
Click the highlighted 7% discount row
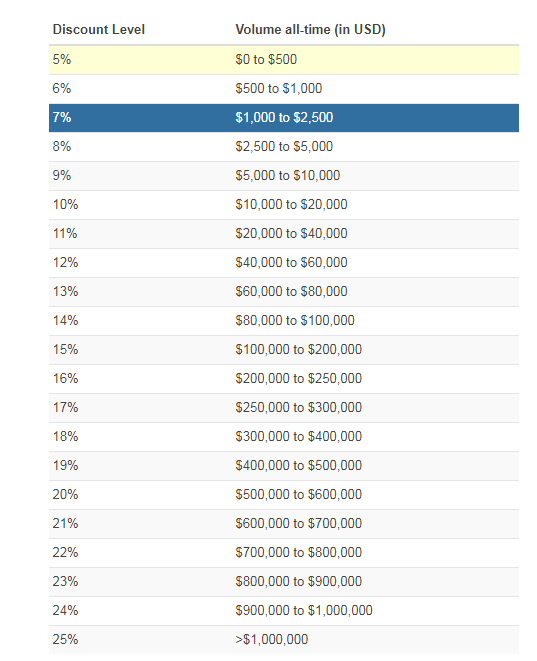point(284,118)
